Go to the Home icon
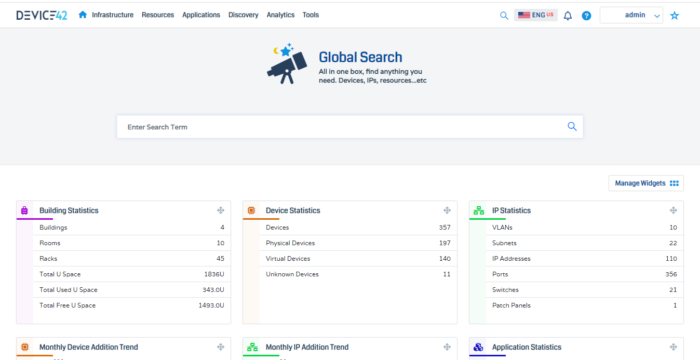 [x=83, y=15]
